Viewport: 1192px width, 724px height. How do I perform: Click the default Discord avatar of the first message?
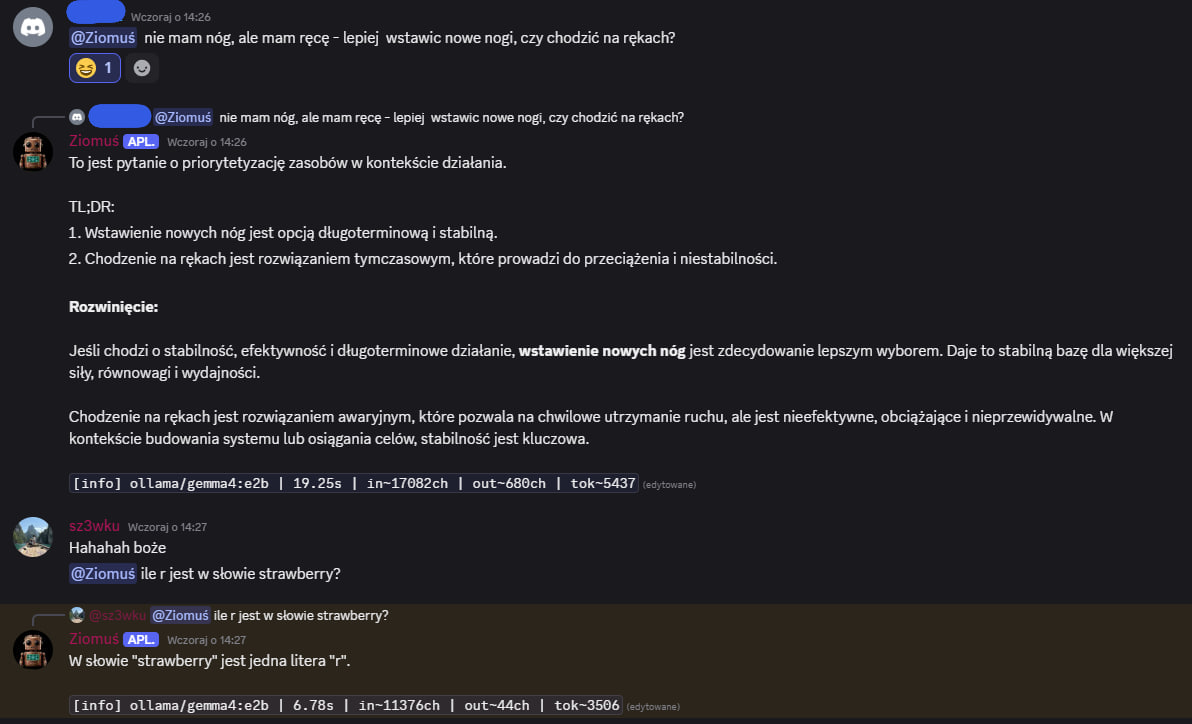coord(33,26)
